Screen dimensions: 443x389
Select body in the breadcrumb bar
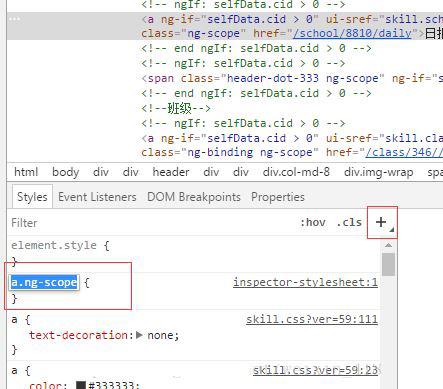[66, 172]
